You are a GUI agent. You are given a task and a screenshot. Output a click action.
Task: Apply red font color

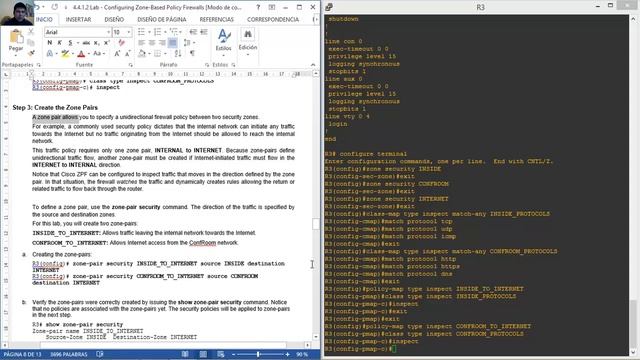click(81, 53)
